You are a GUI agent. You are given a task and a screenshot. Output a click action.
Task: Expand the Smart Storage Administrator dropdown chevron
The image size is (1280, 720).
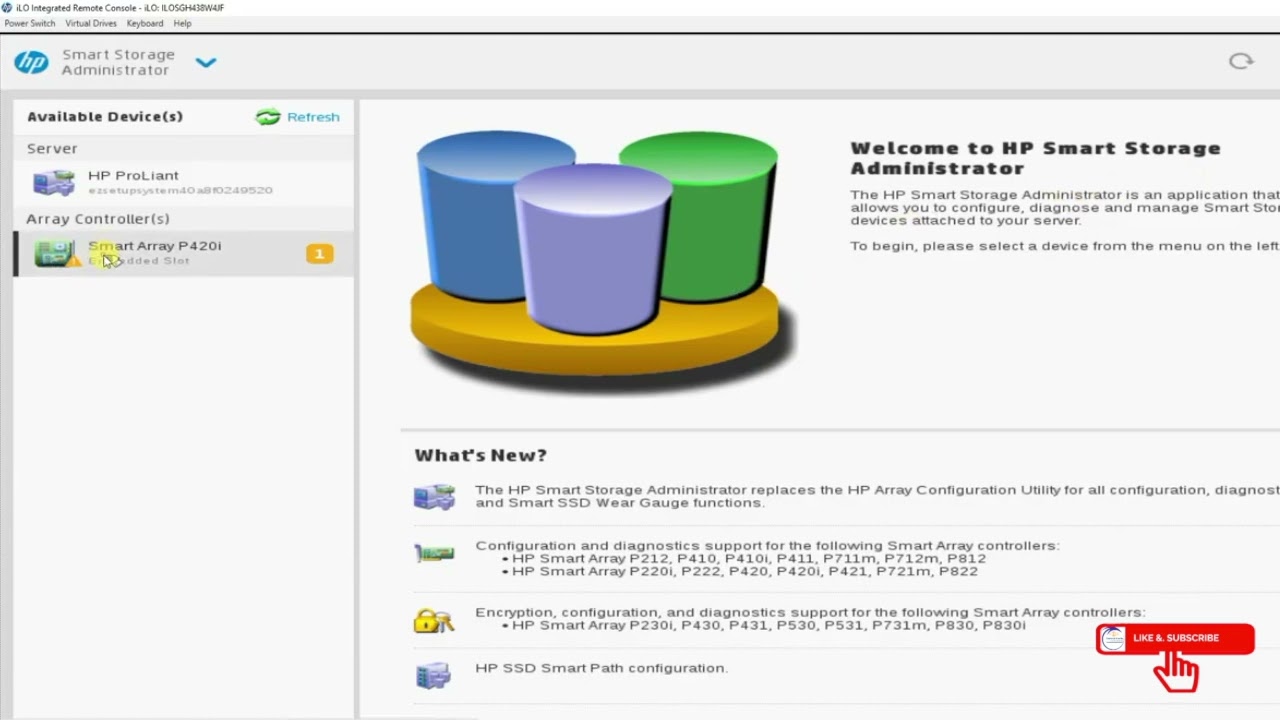coord(206,62)
